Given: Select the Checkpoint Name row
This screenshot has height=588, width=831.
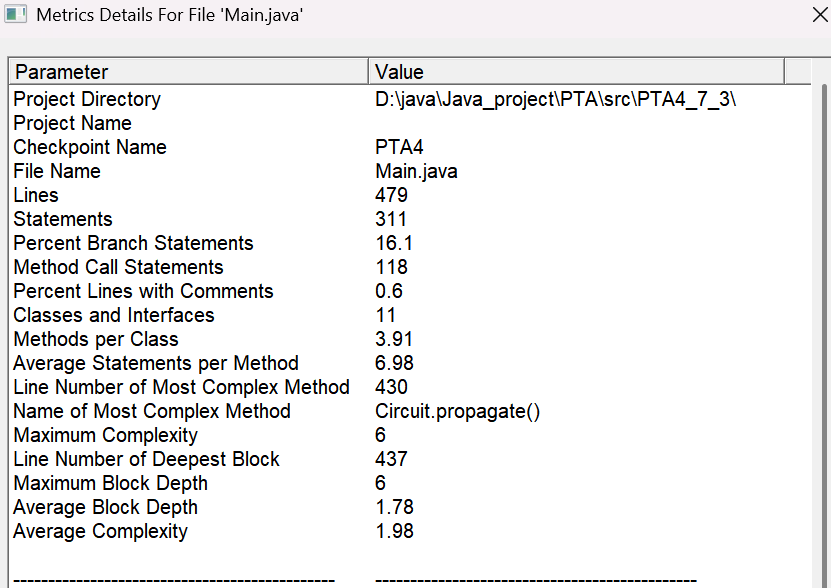Looking at the screenshot, I should click(410, 147).
